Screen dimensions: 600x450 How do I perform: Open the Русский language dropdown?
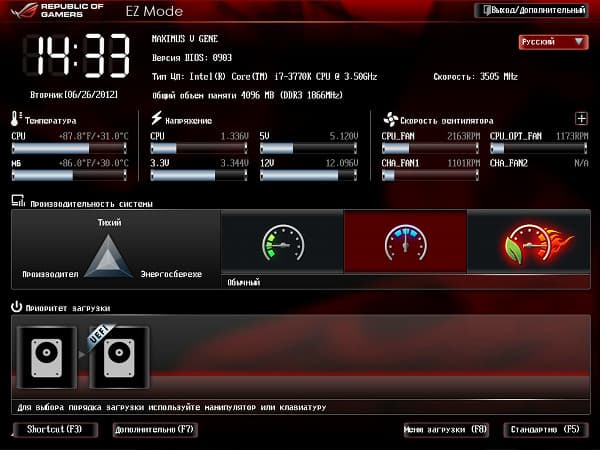(553, 42)
